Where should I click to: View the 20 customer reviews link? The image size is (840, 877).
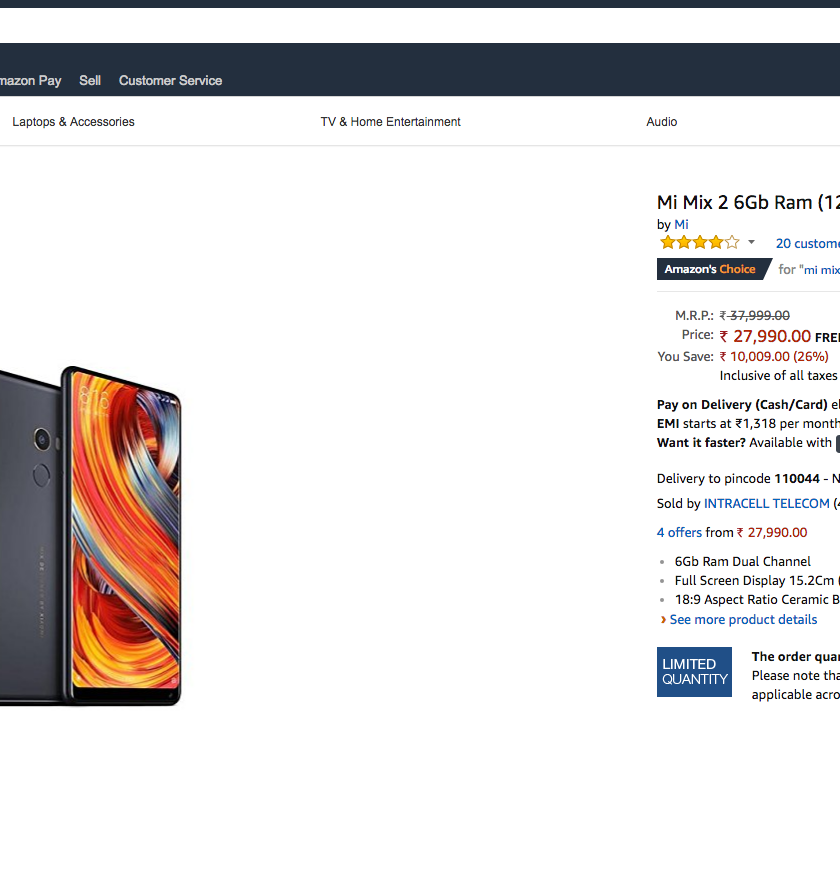tap(807, 243)
